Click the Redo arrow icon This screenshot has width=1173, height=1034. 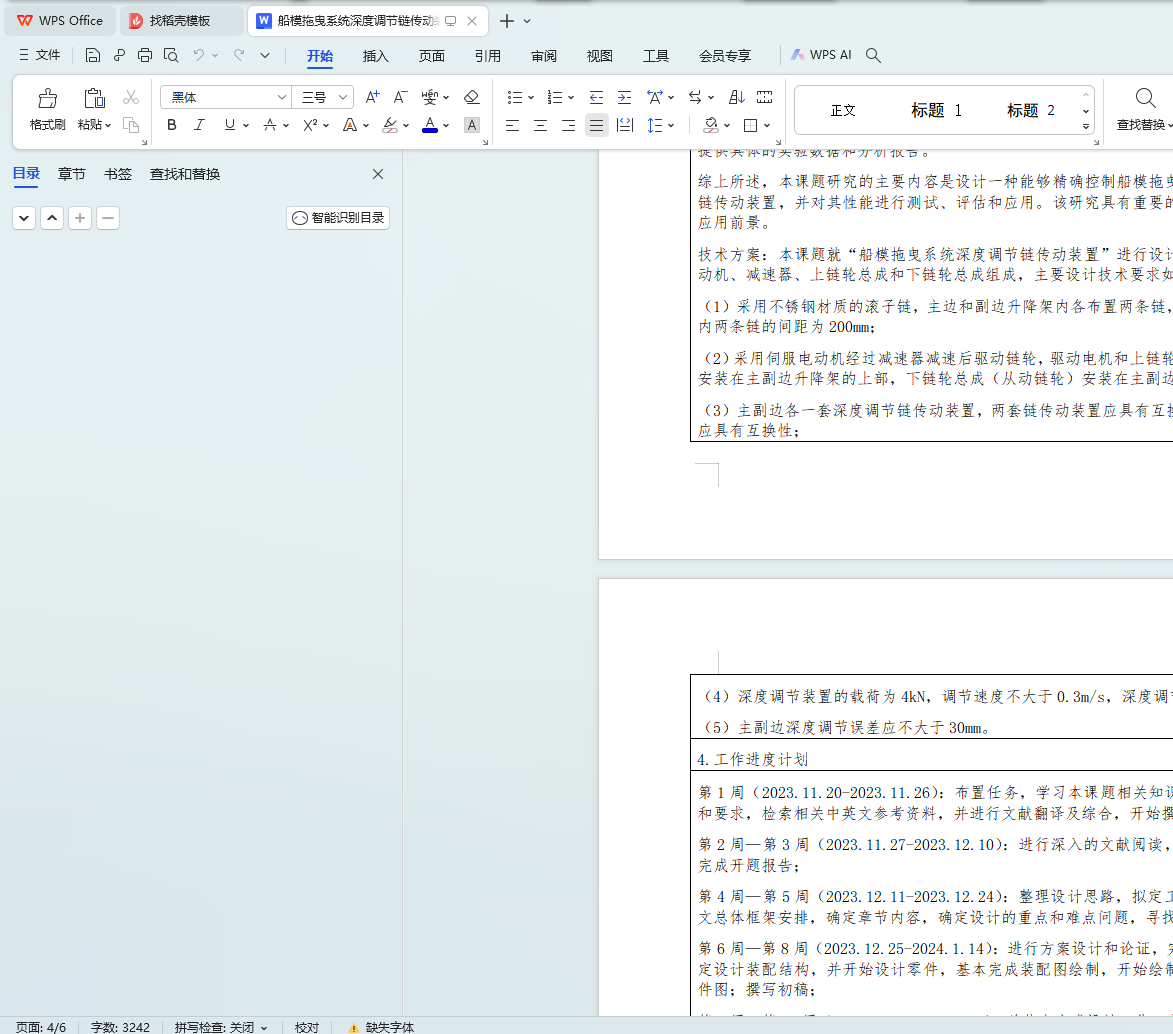tap(239, 55)
